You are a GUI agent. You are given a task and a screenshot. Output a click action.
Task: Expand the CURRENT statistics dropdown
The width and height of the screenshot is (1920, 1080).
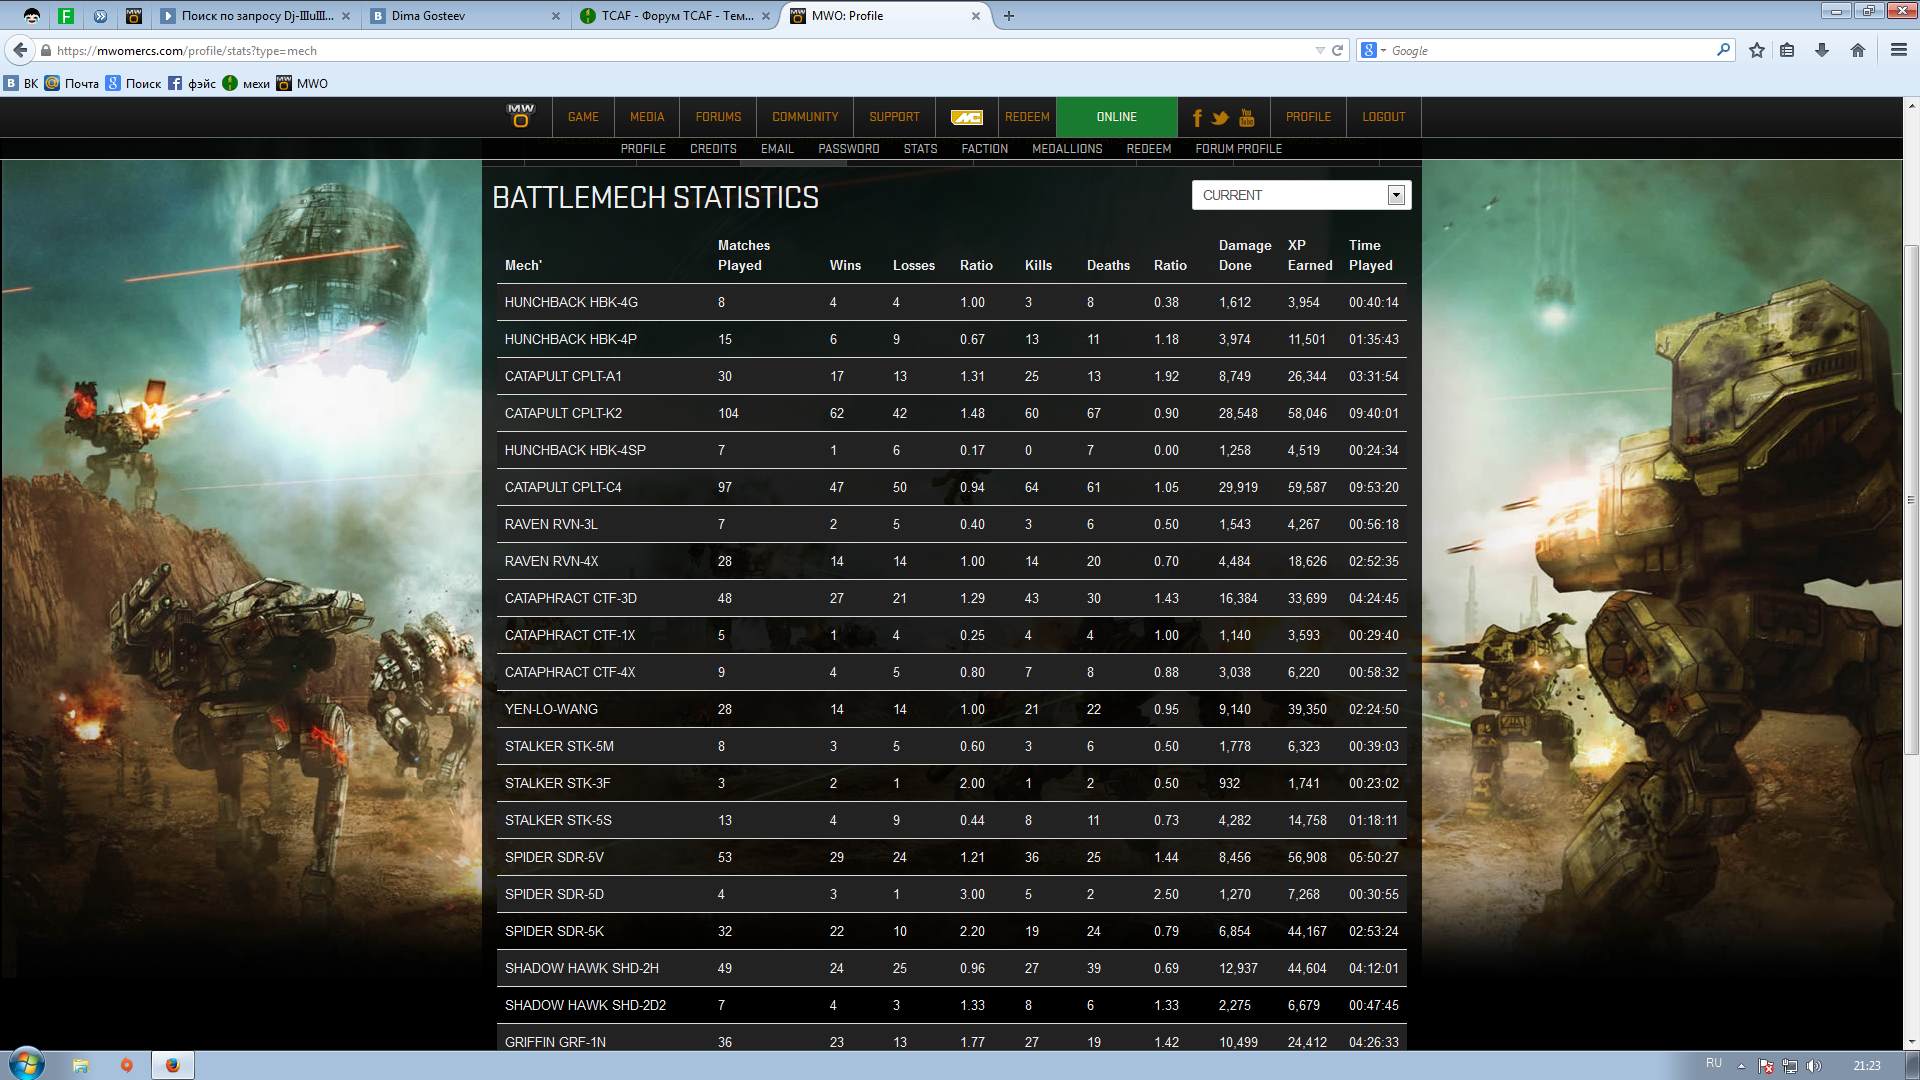[1301, 195]
